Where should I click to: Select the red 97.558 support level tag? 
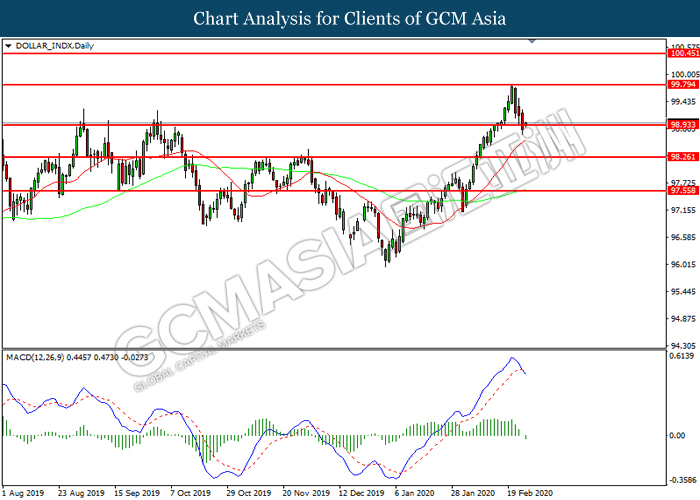(683, 191)
